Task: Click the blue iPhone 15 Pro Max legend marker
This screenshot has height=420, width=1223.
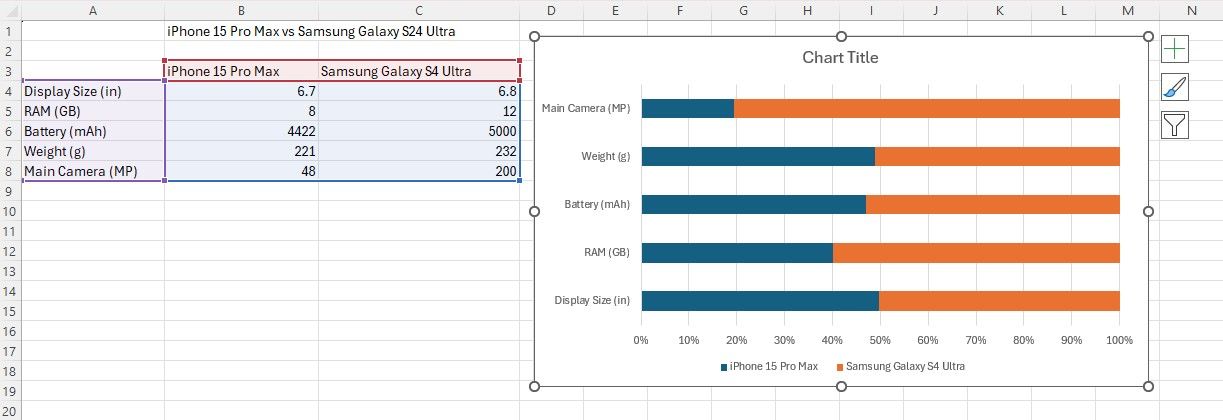Action: coord(724,367)
